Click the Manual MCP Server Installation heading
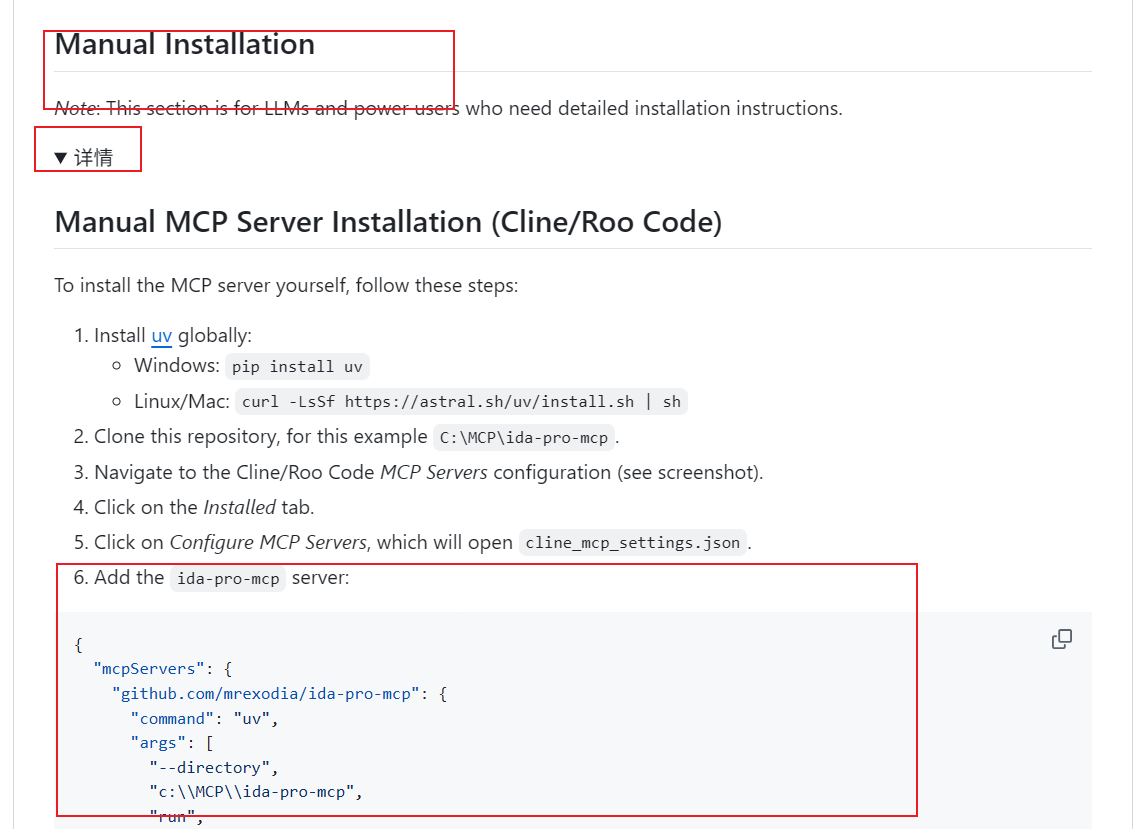The image size is (1144, 829). coord(388,222)
